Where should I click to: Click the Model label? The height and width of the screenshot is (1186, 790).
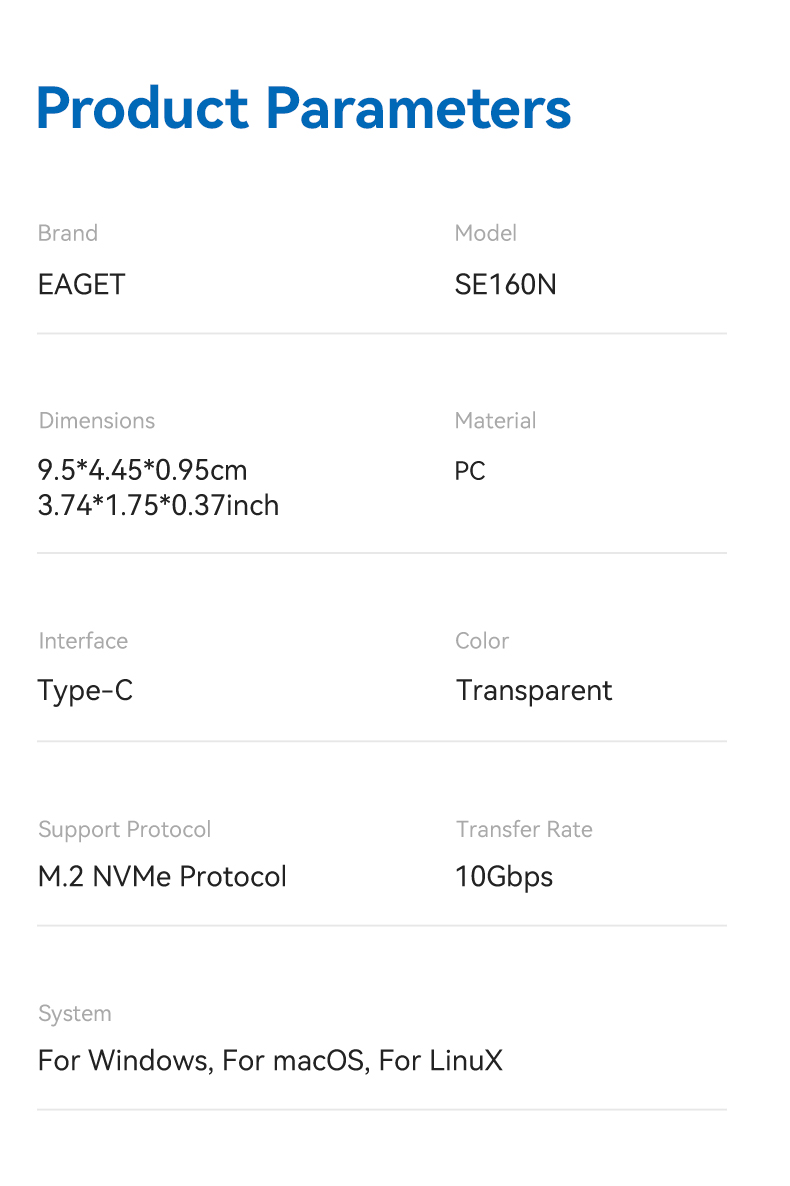[486, 233]
